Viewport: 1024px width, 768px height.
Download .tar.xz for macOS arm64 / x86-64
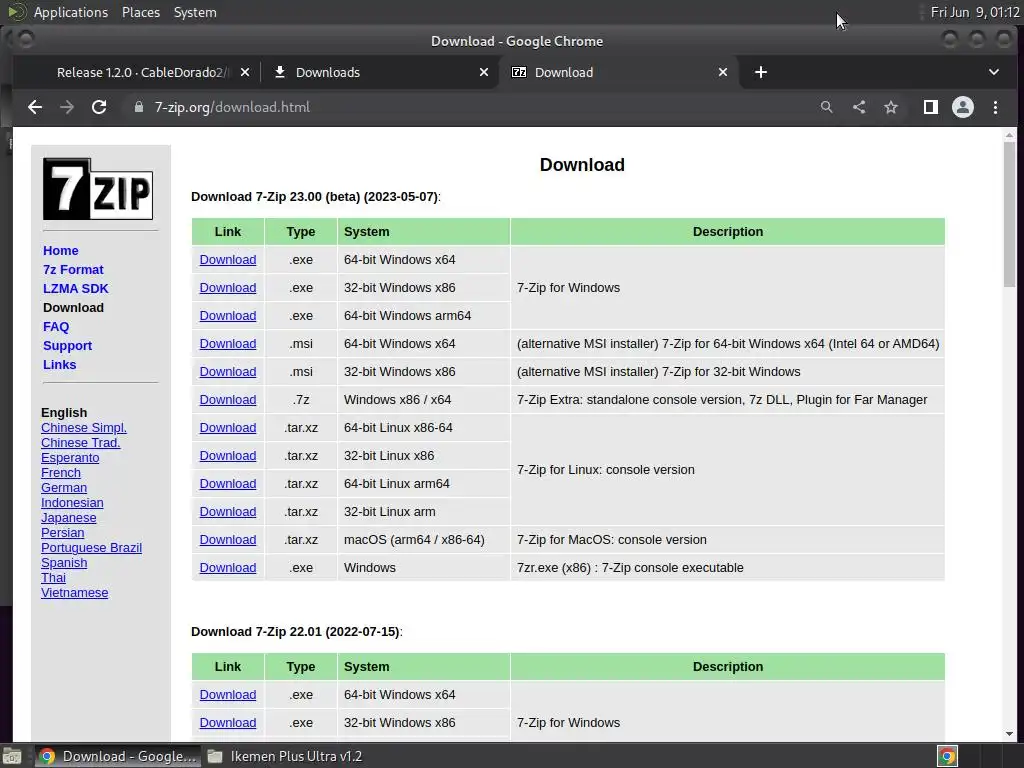(x=228, y=541)
